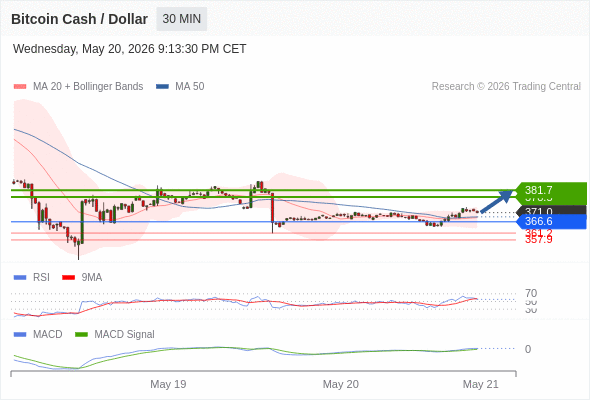The width and height of the screenshot is (590, 400).
Task: Click the Bitcoin Cash / Dollar title
Action: (x=79, y=19)
